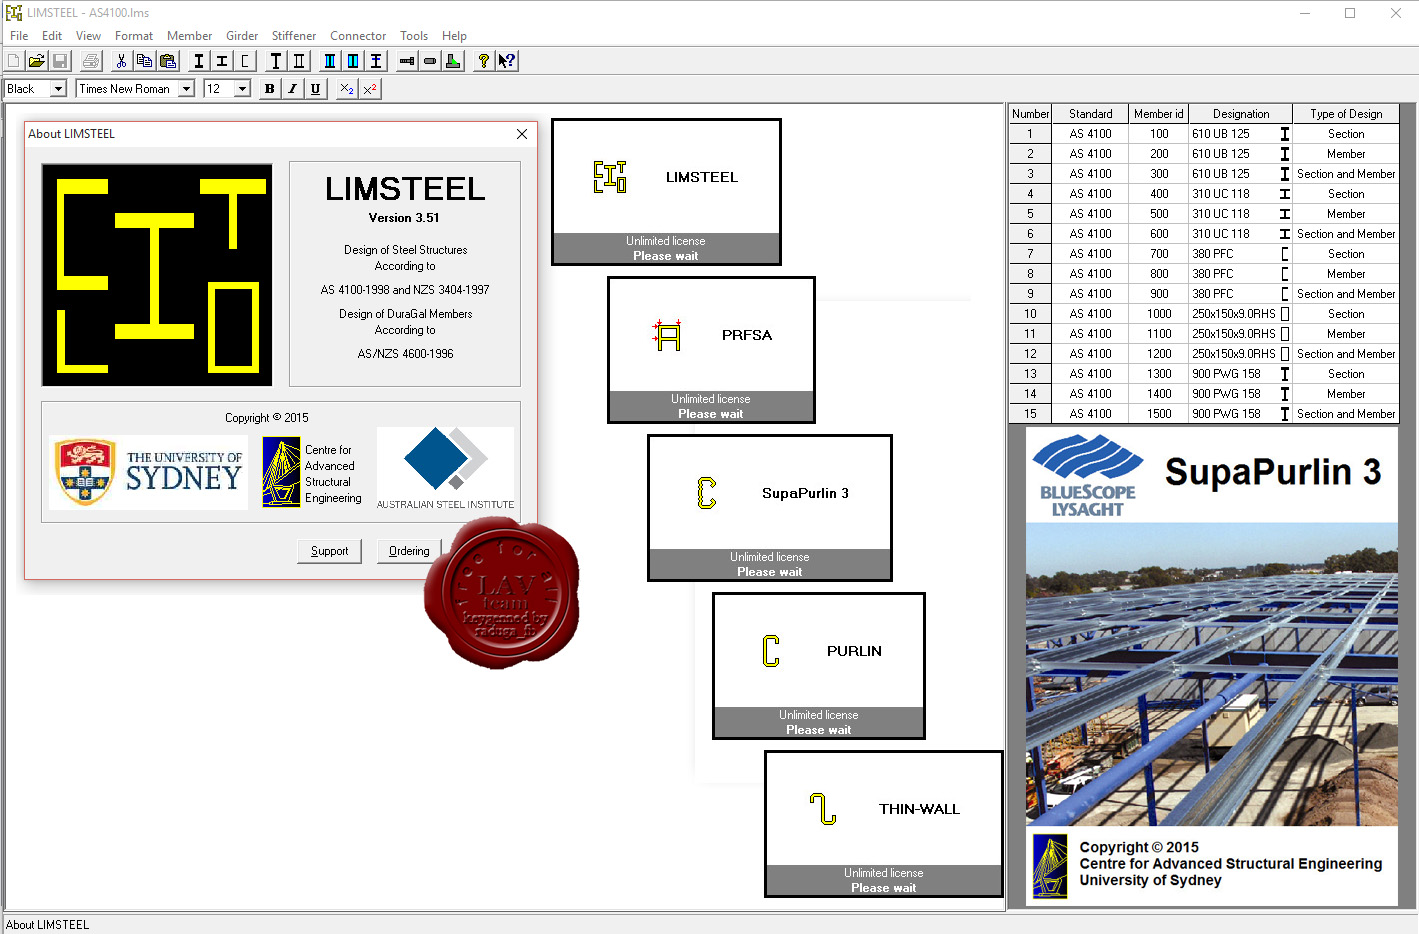Open help with the yellow question mark

point(484,61)
